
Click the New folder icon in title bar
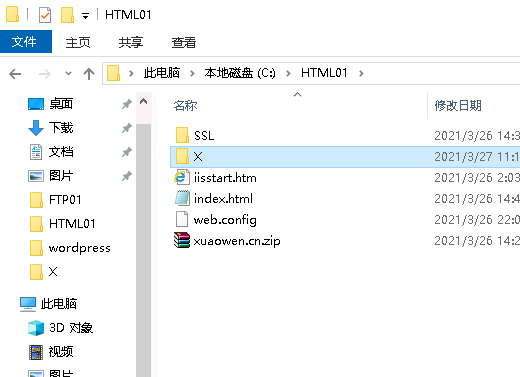tap(67, 15)
